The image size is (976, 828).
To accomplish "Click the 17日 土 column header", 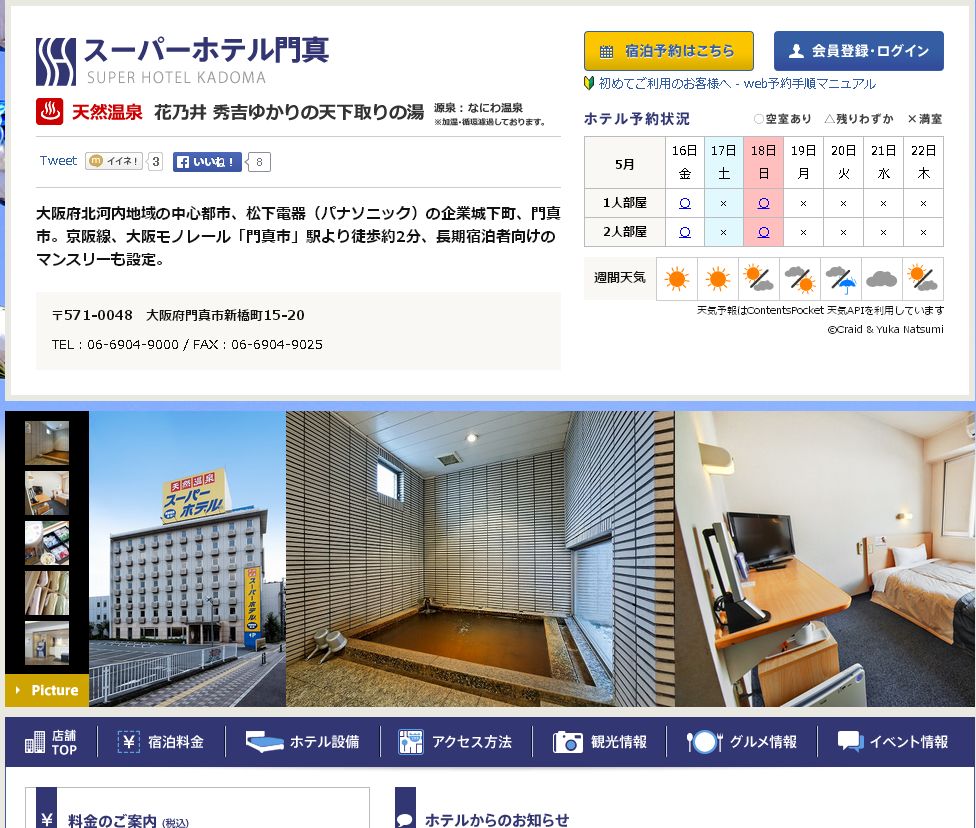I will click(x=724, y=162).
